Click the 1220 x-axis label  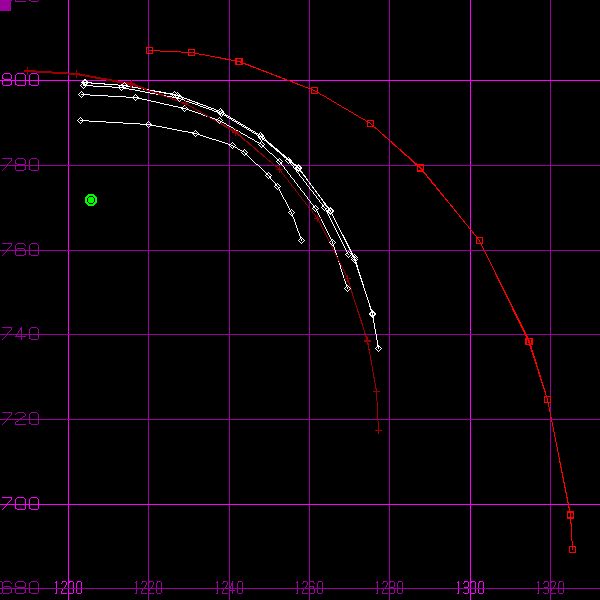149,587
